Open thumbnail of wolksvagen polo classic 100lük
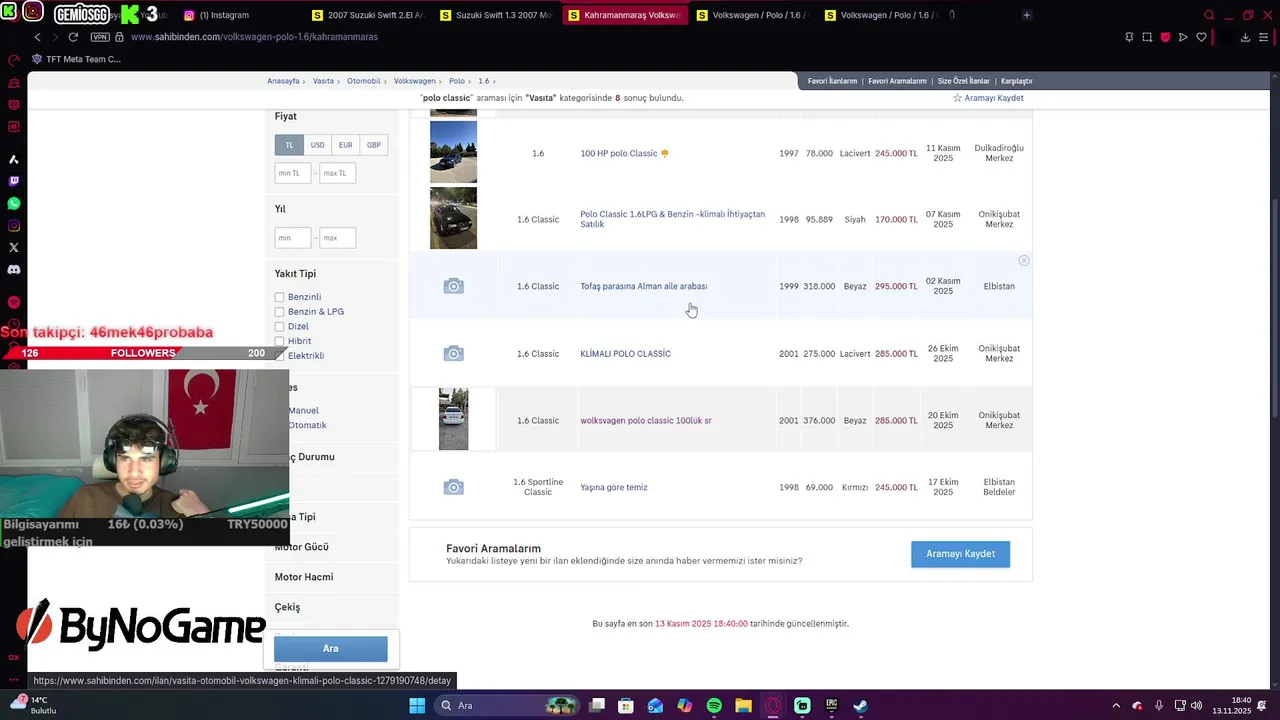Viewport: 1280px width, 720px height. point(453,419)
